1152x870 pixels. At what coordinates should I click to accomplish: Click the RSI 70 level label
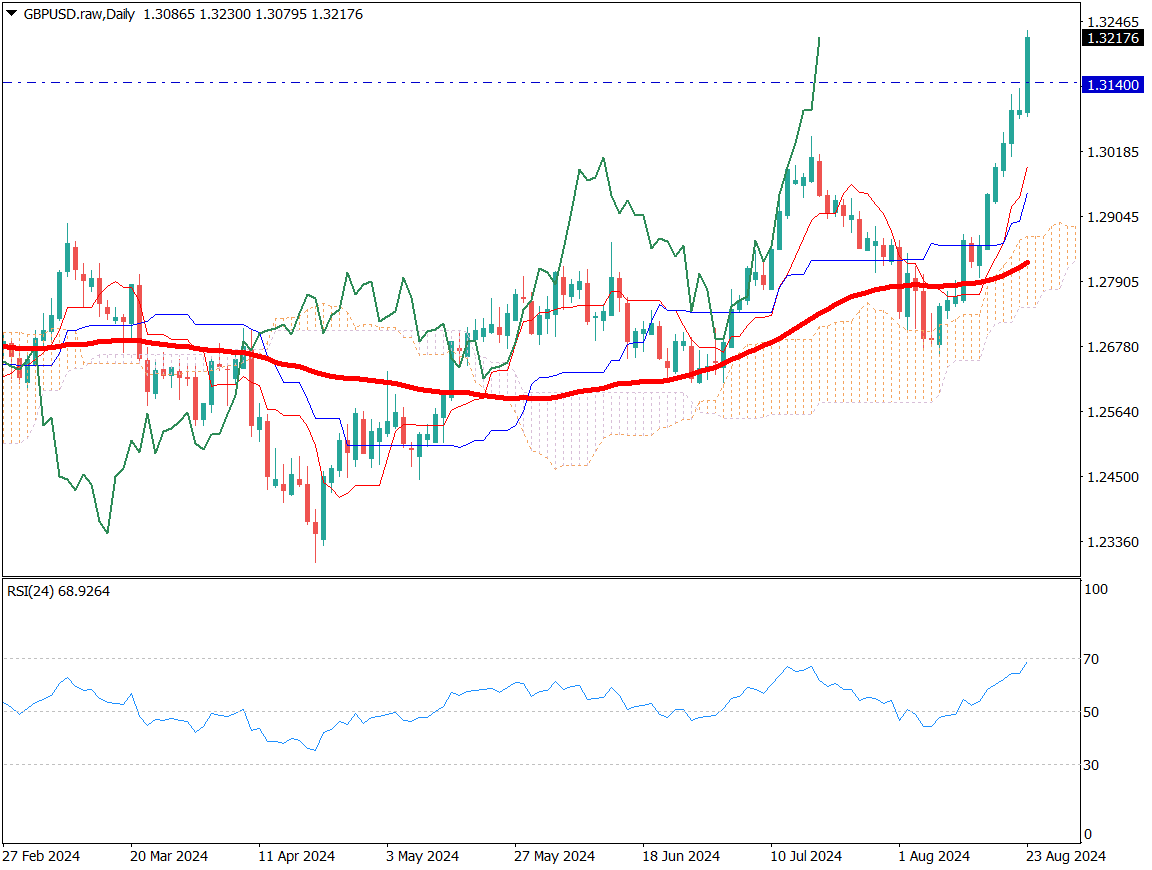pyautogui.click(x=1092, y=659)
